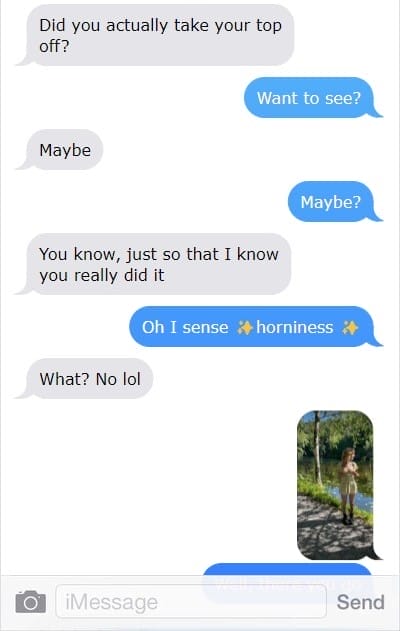Tap the first sparkle emoji before "horniness"
This screenshot has height=631, width=400.
pos(245,328)
